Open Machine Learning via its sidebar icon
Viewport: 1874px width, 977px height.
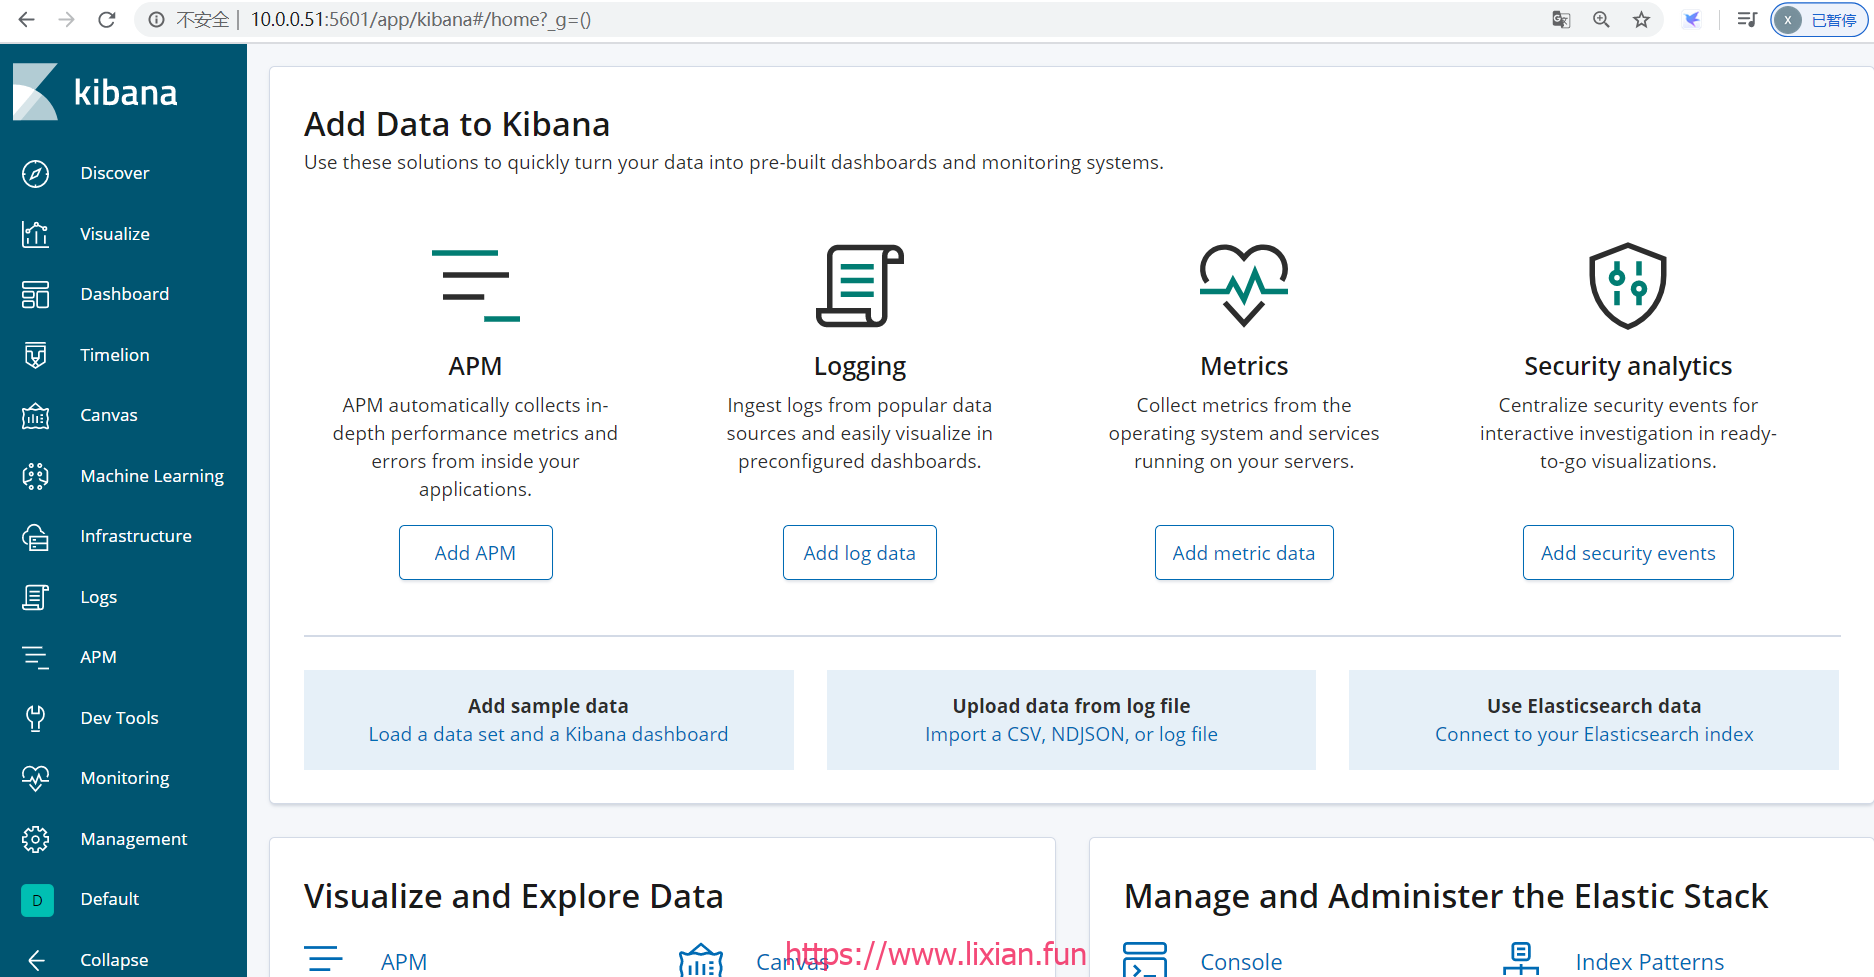pos(35,476)
